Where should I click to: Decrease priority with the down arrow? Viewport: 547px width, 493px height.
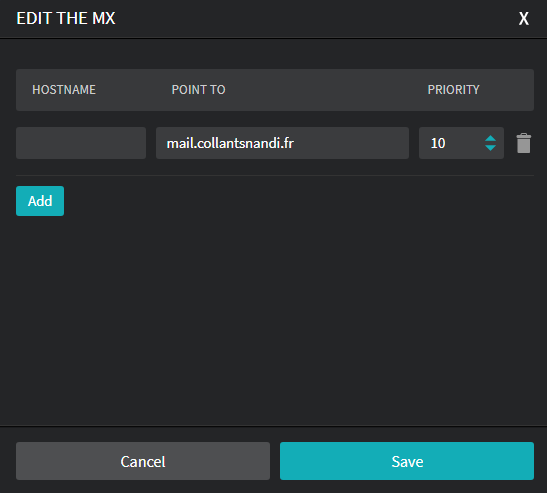point(490,148)
